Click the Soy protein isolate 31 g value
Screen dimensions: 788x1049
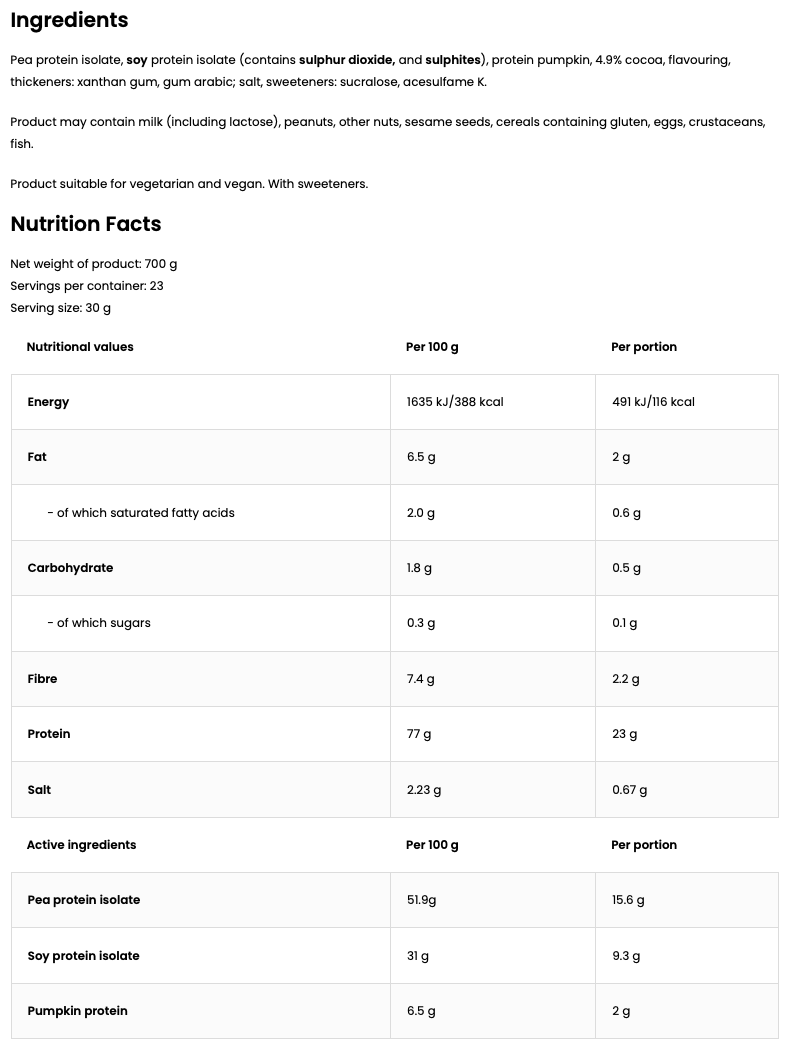(417, 956)
